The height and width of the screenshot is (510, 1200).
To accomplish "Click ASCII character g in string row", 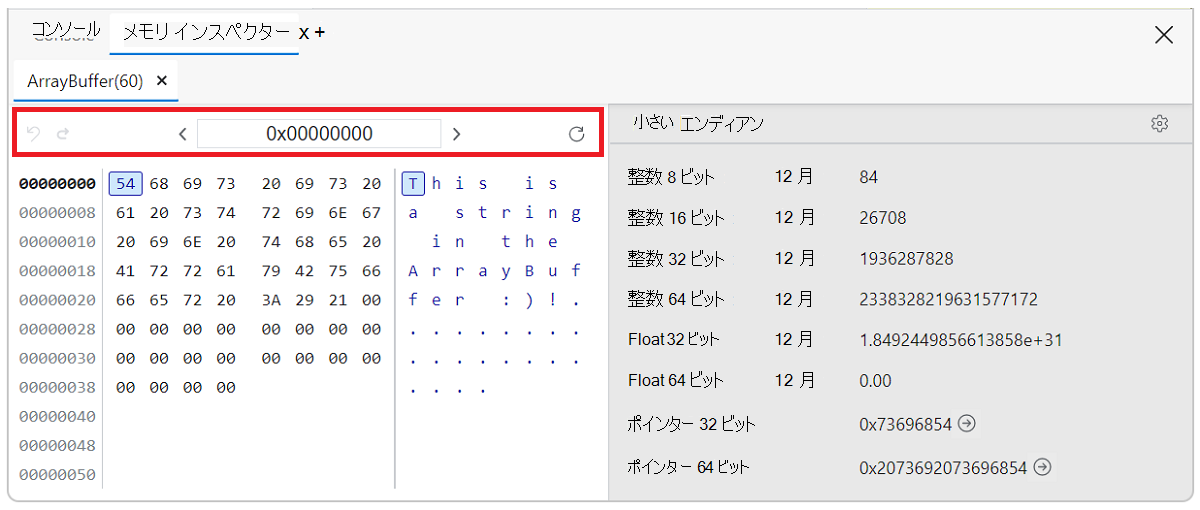I will pyautogui.click(x=576, y=213).
